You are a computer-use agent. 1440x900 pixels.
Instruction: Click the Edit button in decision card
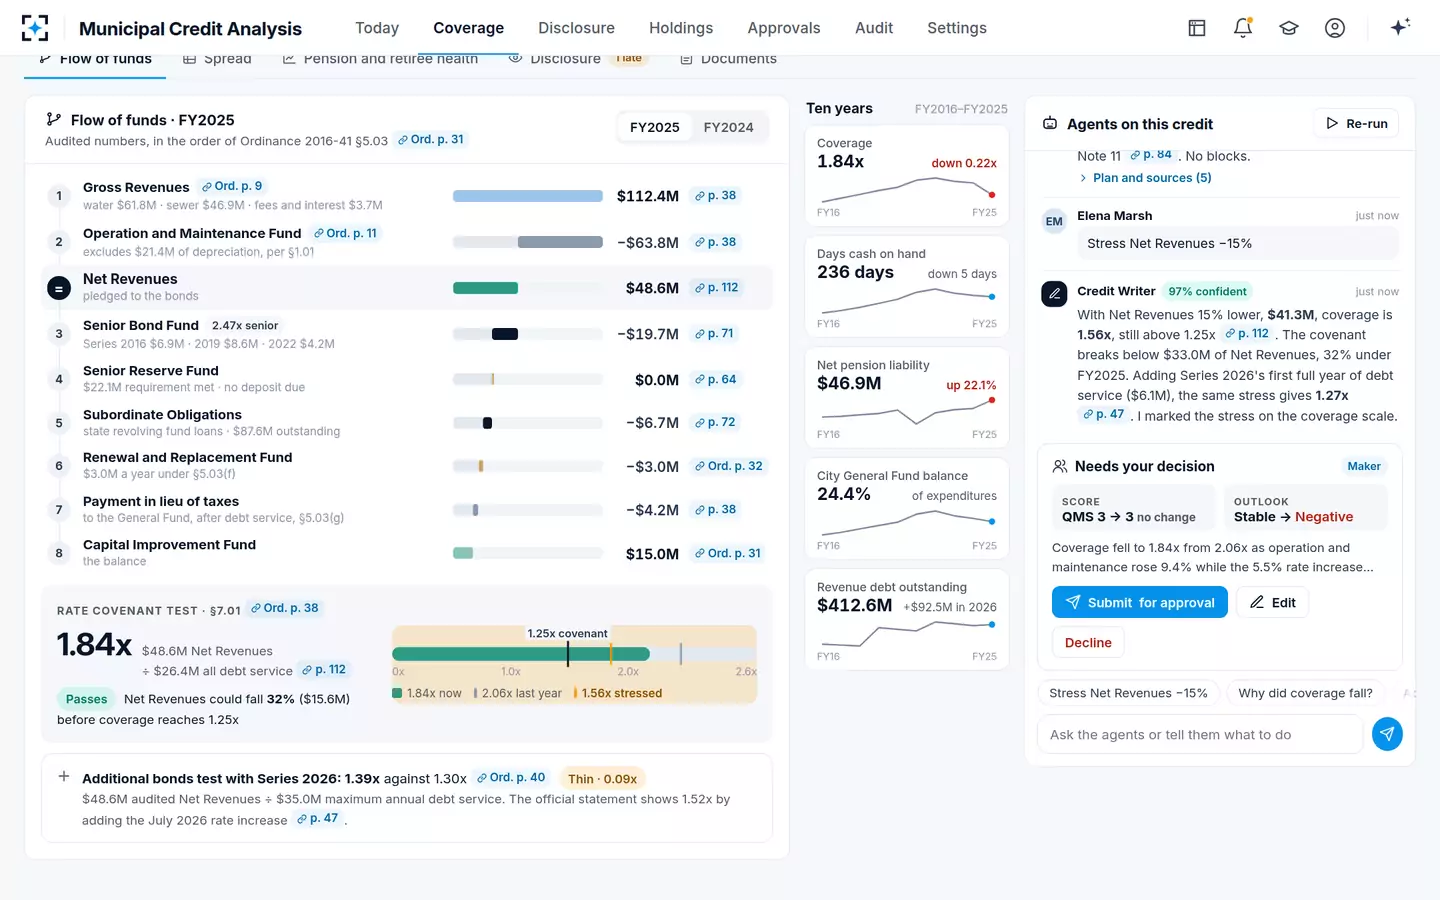point(1272,602)
